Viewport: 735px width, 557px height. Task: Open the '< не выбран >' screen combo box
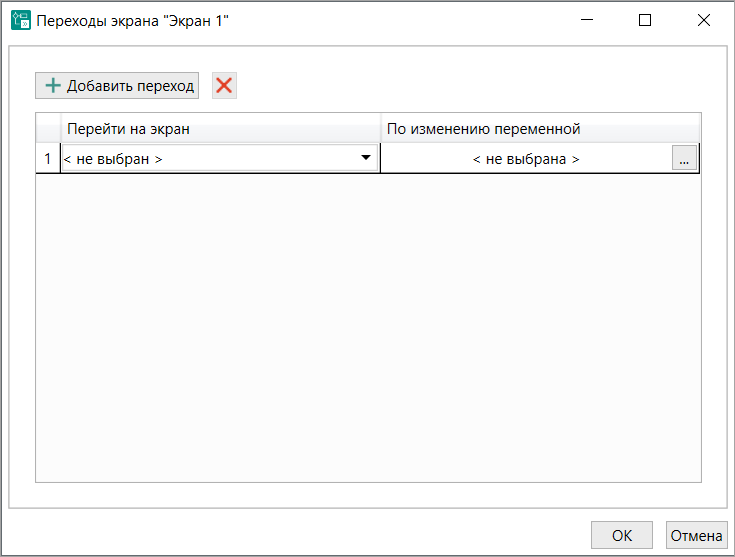pyautogui.click(x=210, y=159)
